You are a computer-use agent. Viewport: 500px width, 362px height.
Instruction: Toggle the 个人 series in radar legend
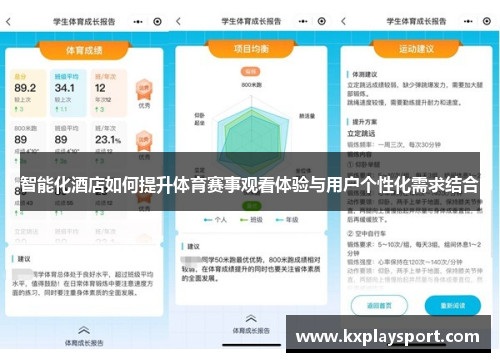pyautogui.click(x=215, y=220)
